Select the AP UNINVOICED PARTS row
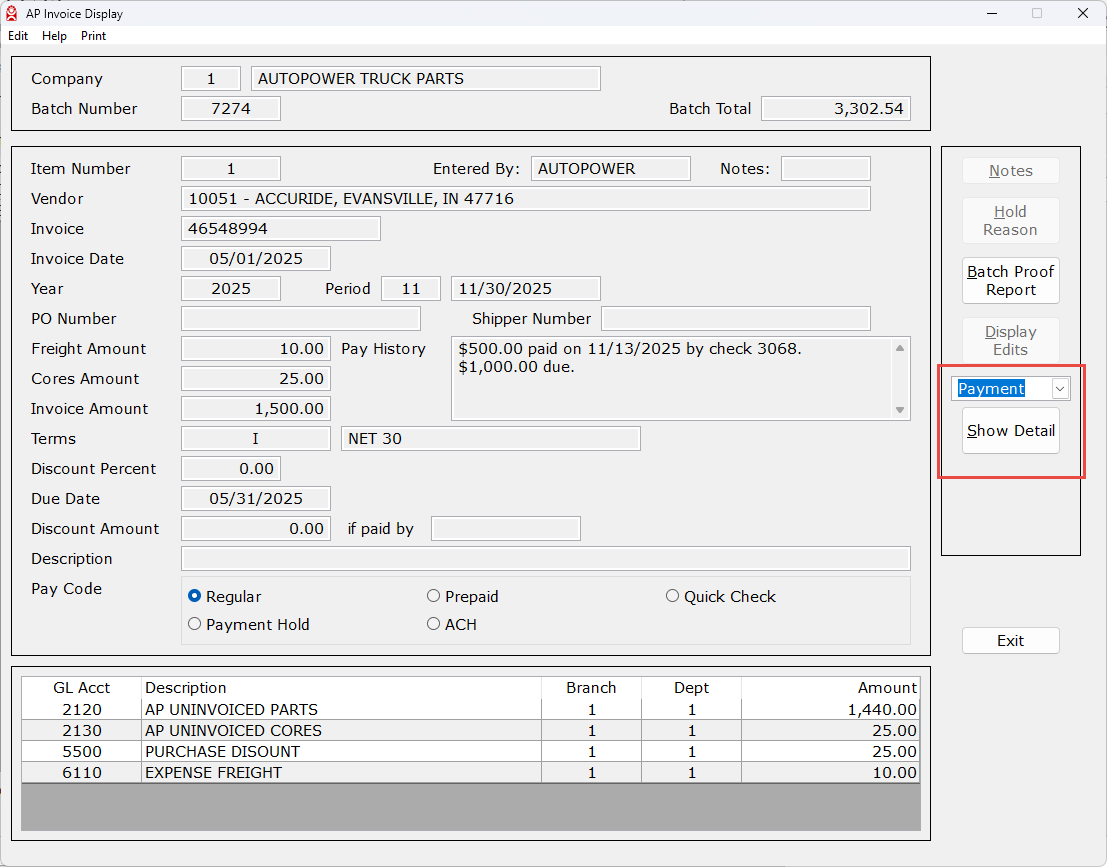Screen dimensions: 1107x867 click(340, 710)
